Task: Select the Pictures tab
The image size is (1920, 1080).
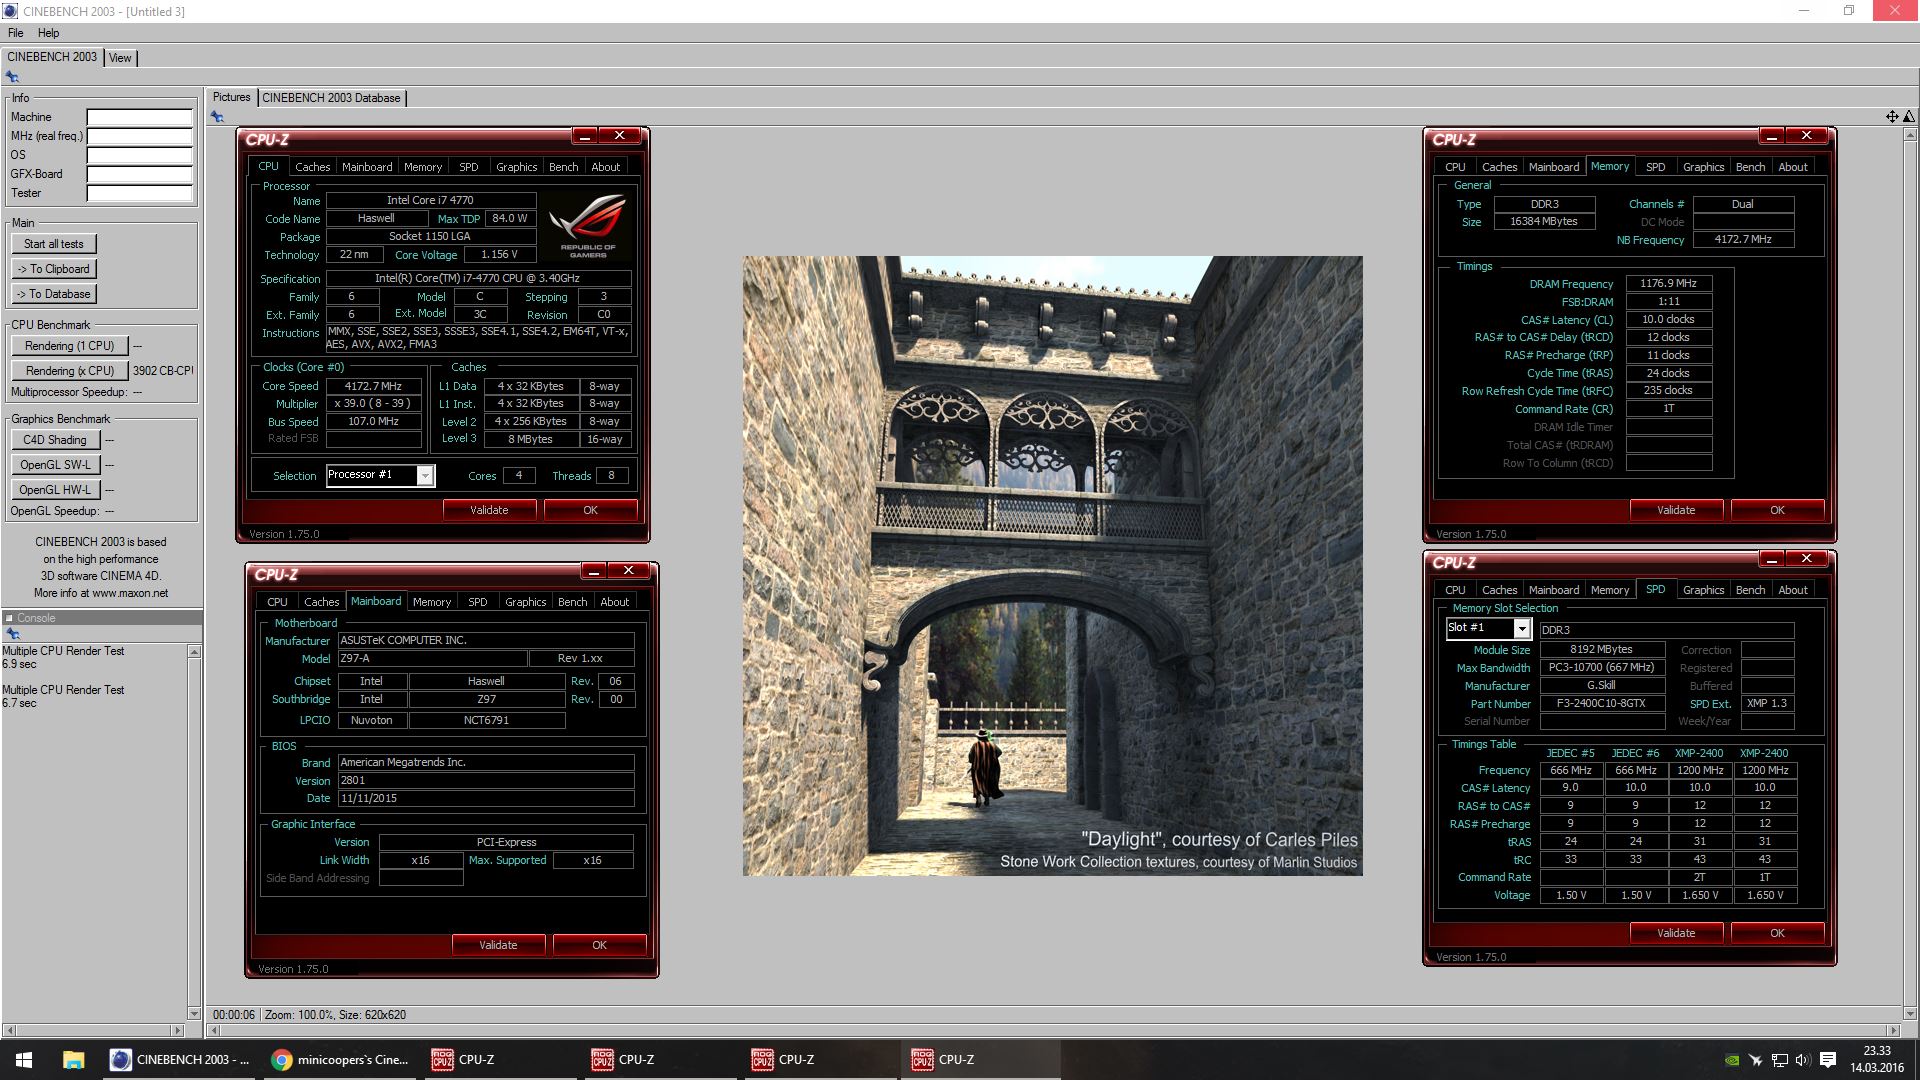Action: pyautogui.click(x=231, y=97)
